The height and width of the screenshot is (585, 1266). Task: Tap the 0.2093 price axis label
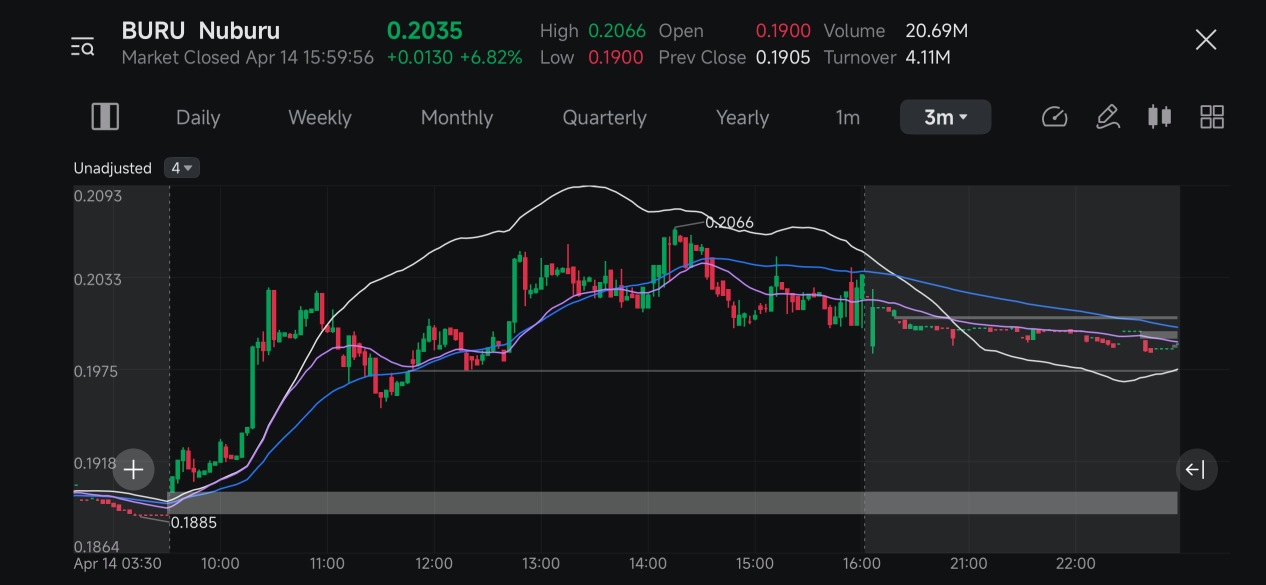(98, 196)
